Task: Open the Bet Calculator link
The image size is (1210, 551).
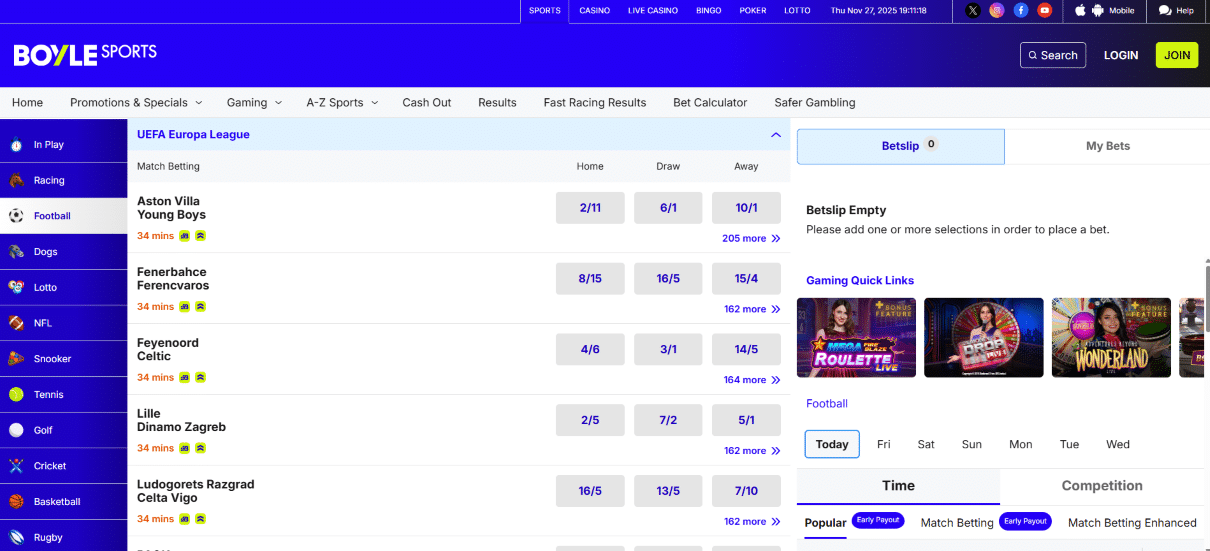Action: tap(710, 103)
